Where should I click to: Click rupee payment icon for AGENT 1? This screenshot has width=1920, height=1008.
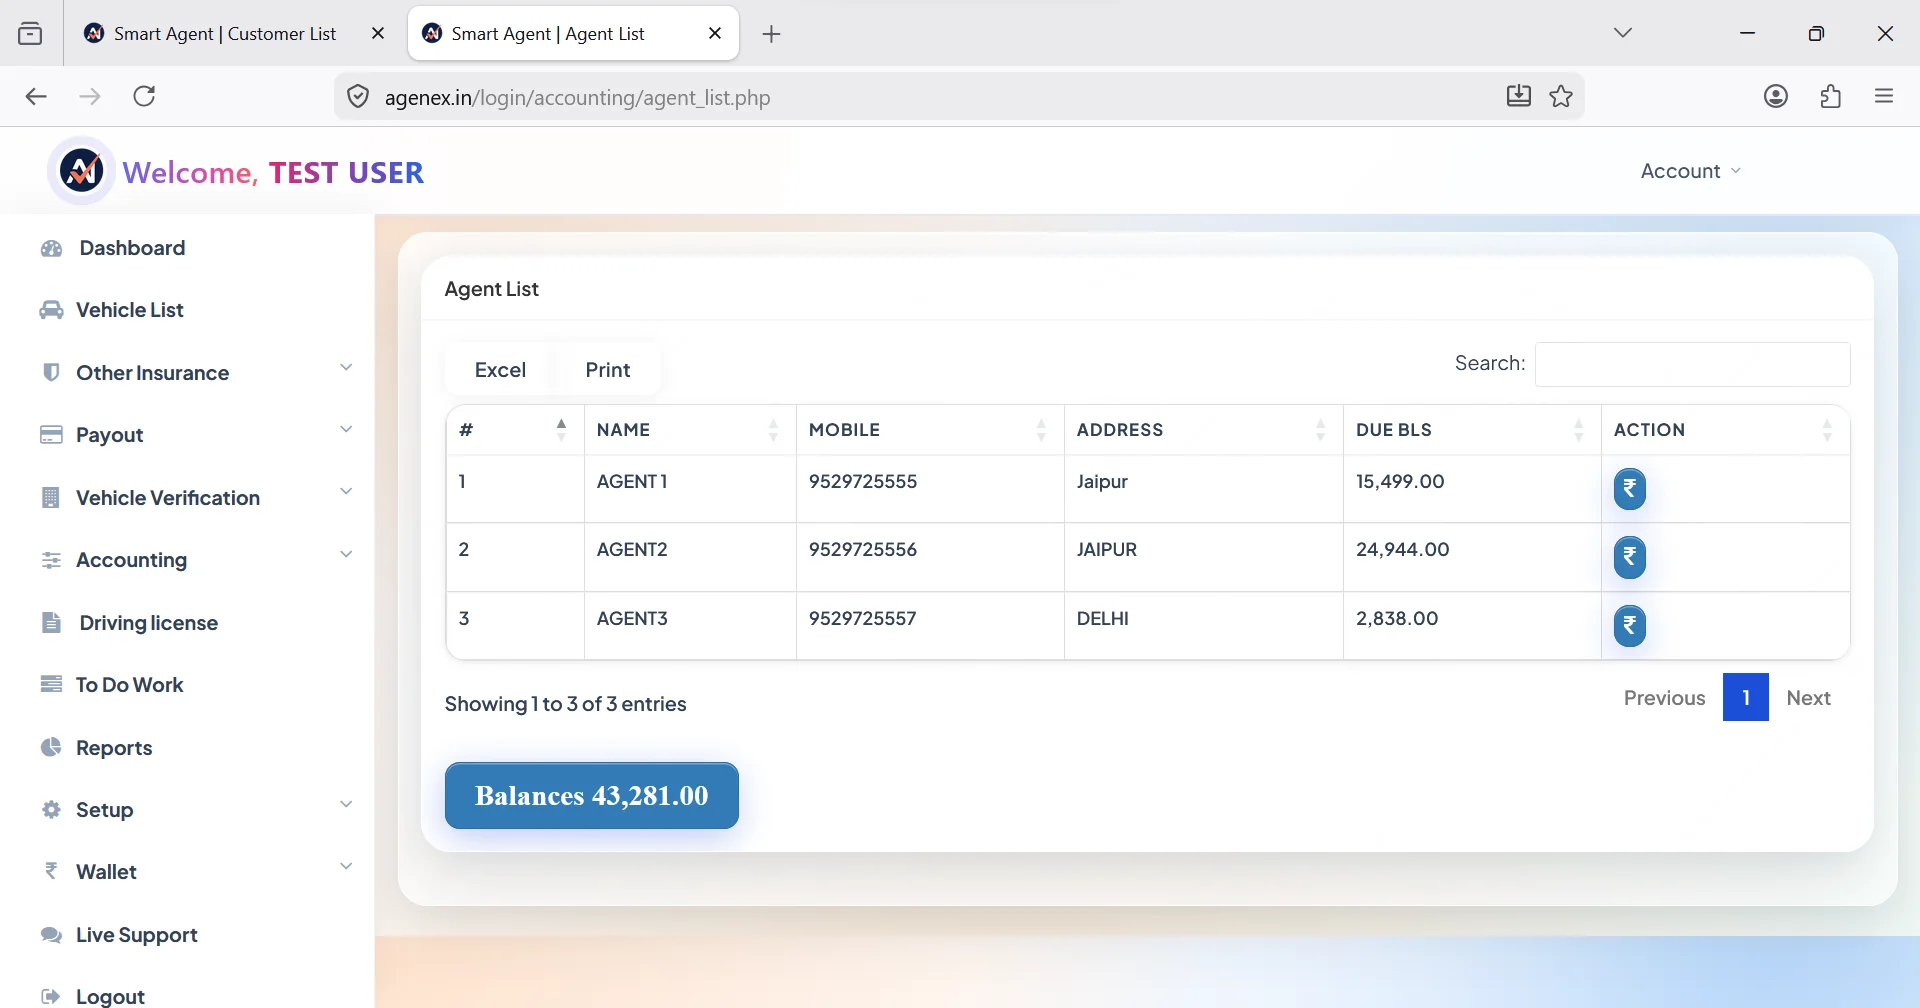[1629, 489]
